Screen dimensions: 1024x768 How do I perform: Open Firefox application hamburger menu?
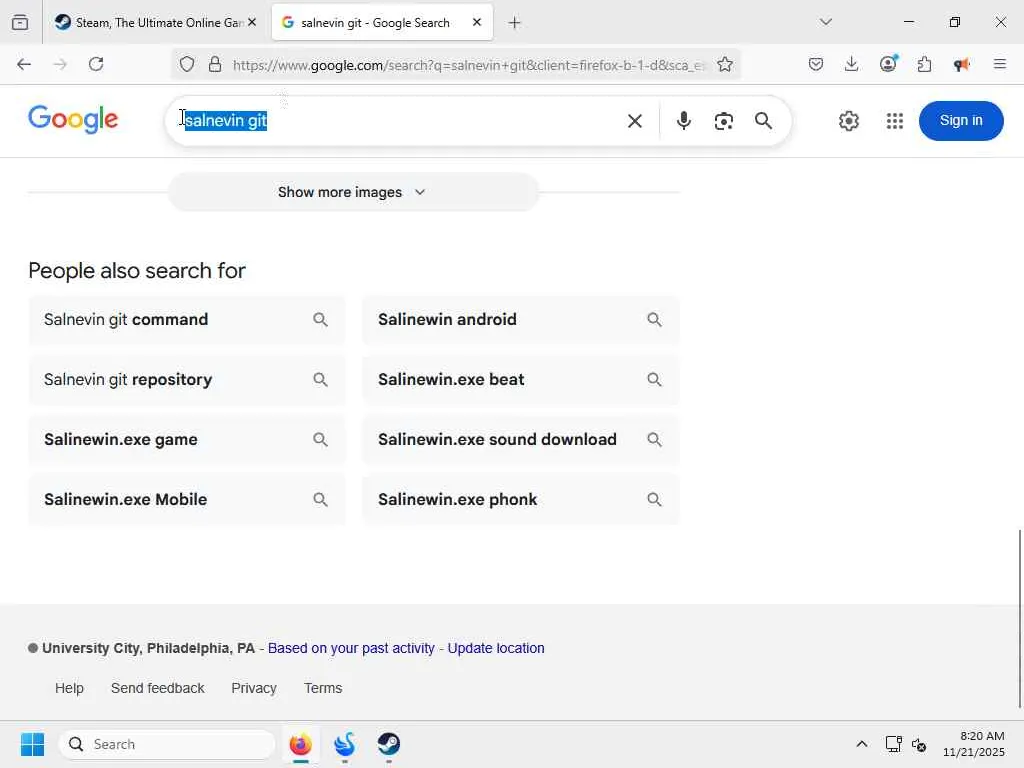pyautogui.click(x=999, y=64)
